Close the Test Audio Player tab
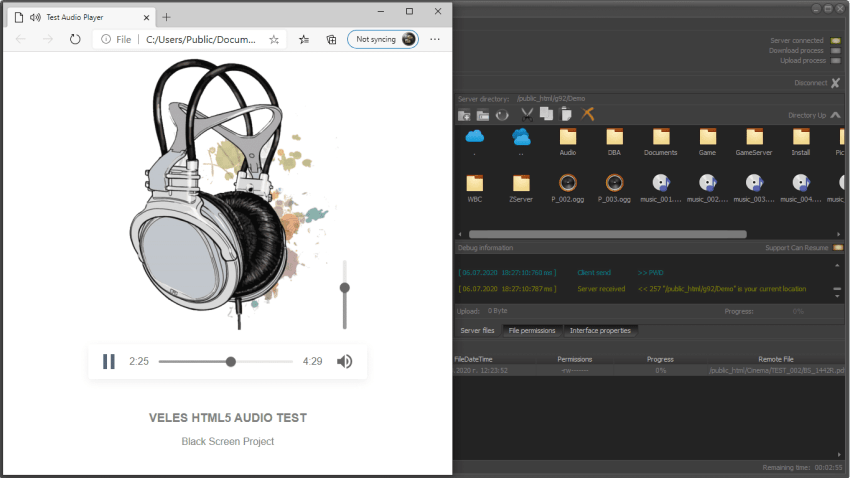This screenshot has height=478, width=850. pos(146,17)
